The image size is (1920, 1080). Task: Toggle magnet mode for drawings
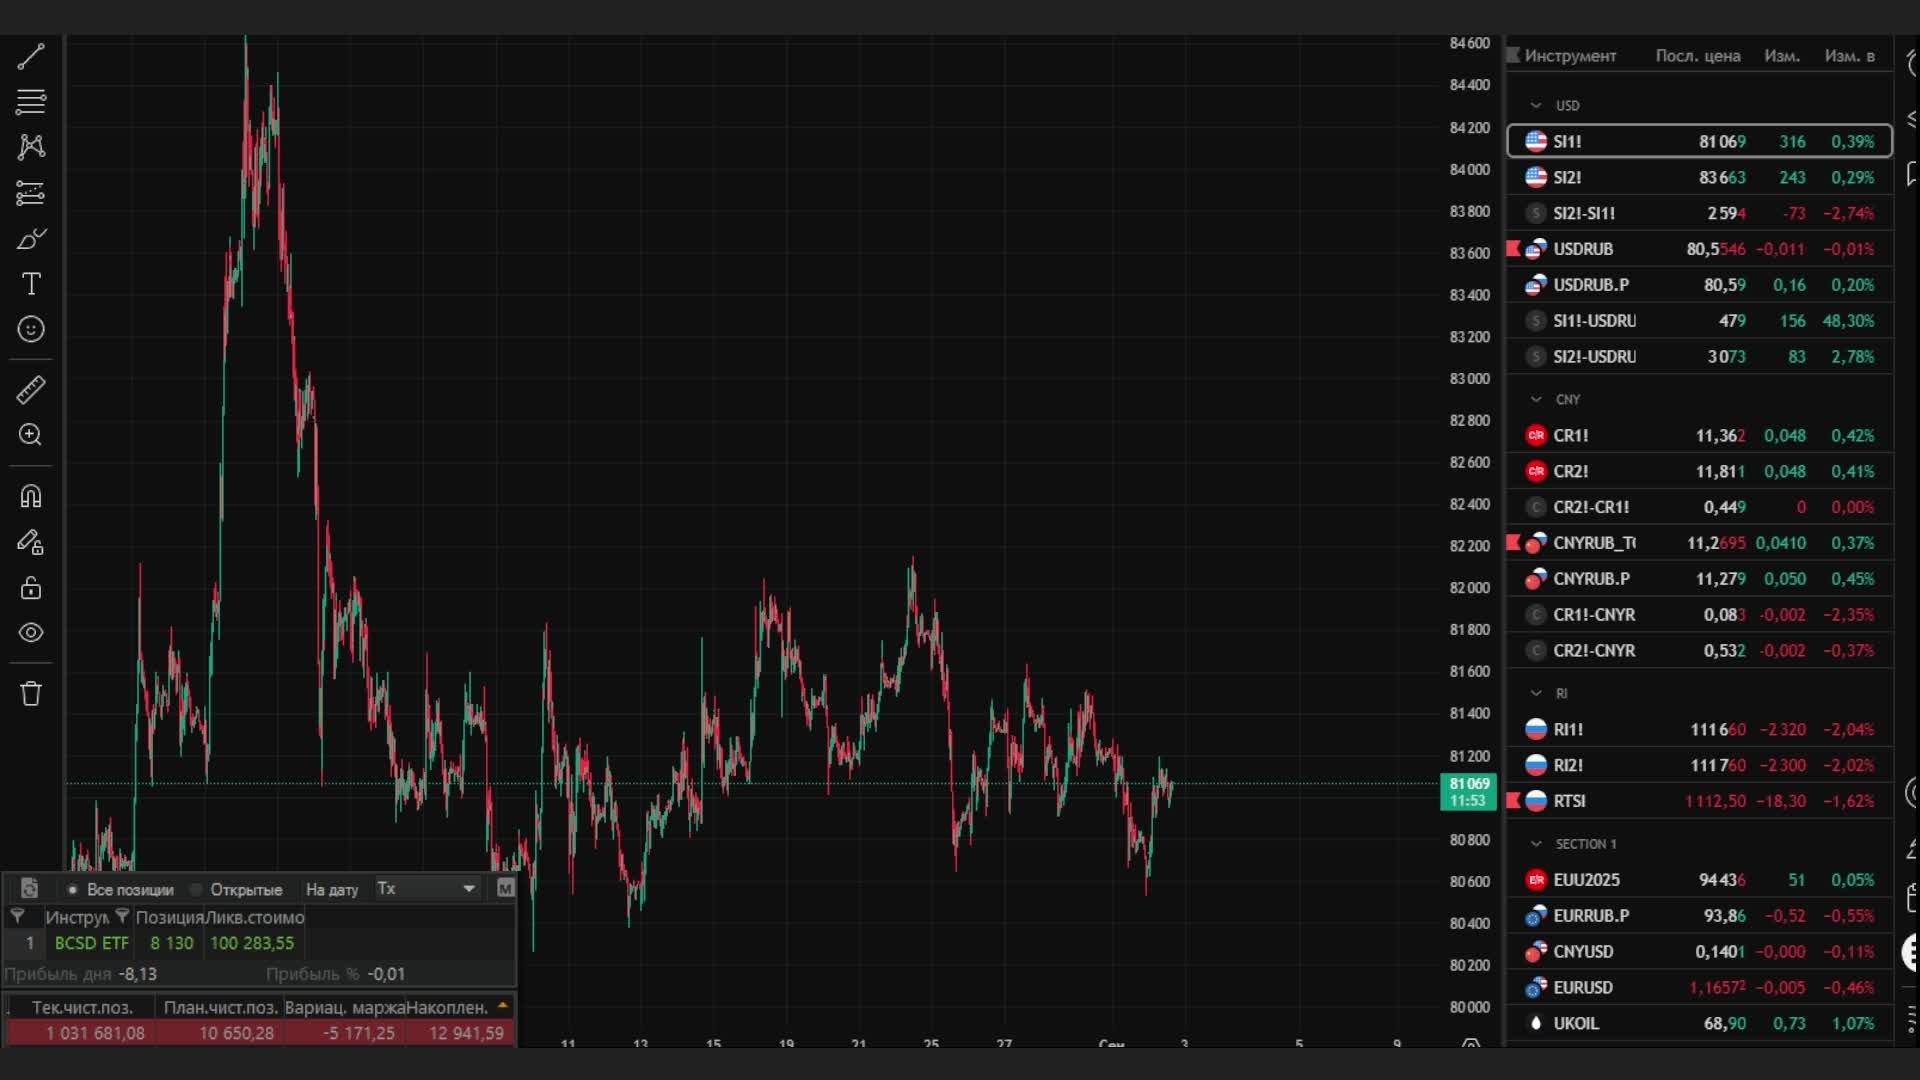click(31, 496)
